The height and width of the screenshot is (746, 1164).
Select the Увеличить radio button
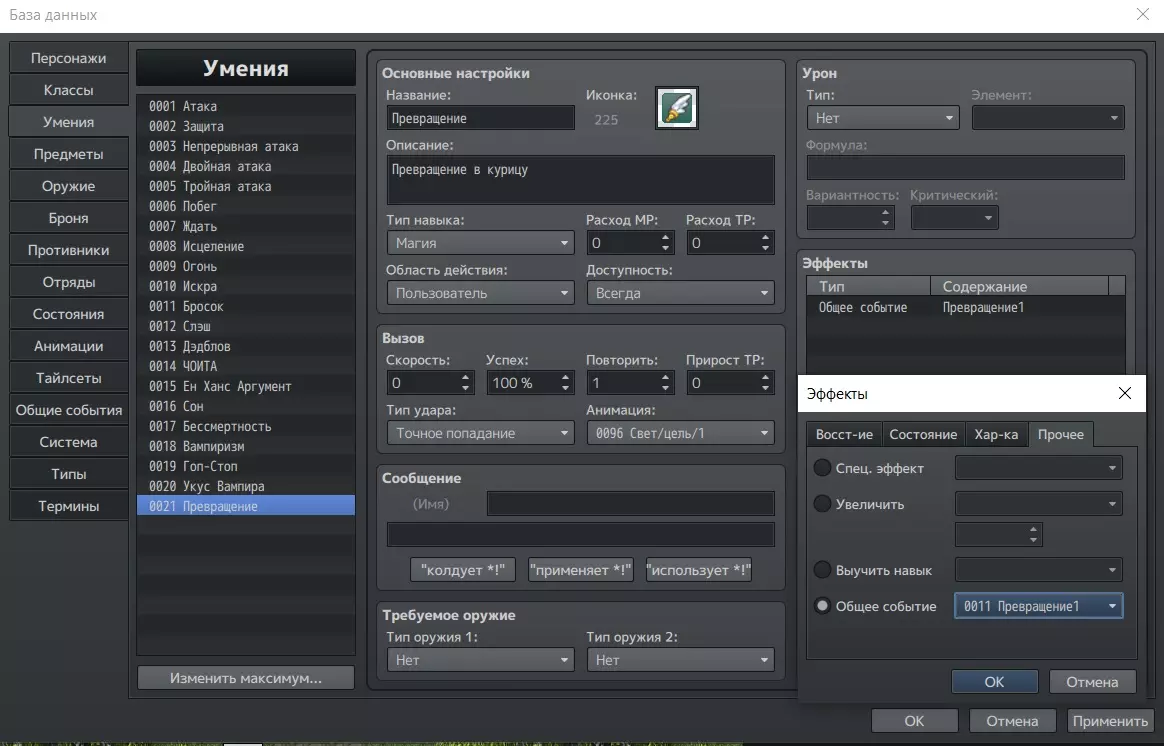(822, 503)
